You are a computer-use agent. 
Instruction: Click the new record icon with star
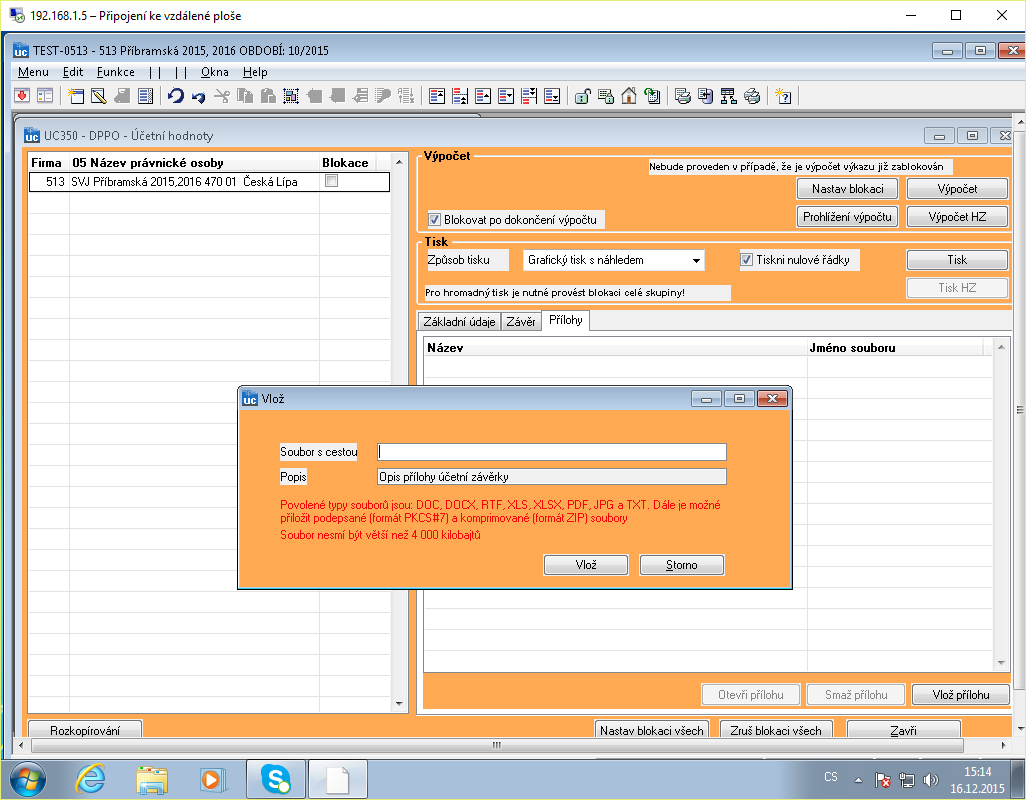(76, 96)
